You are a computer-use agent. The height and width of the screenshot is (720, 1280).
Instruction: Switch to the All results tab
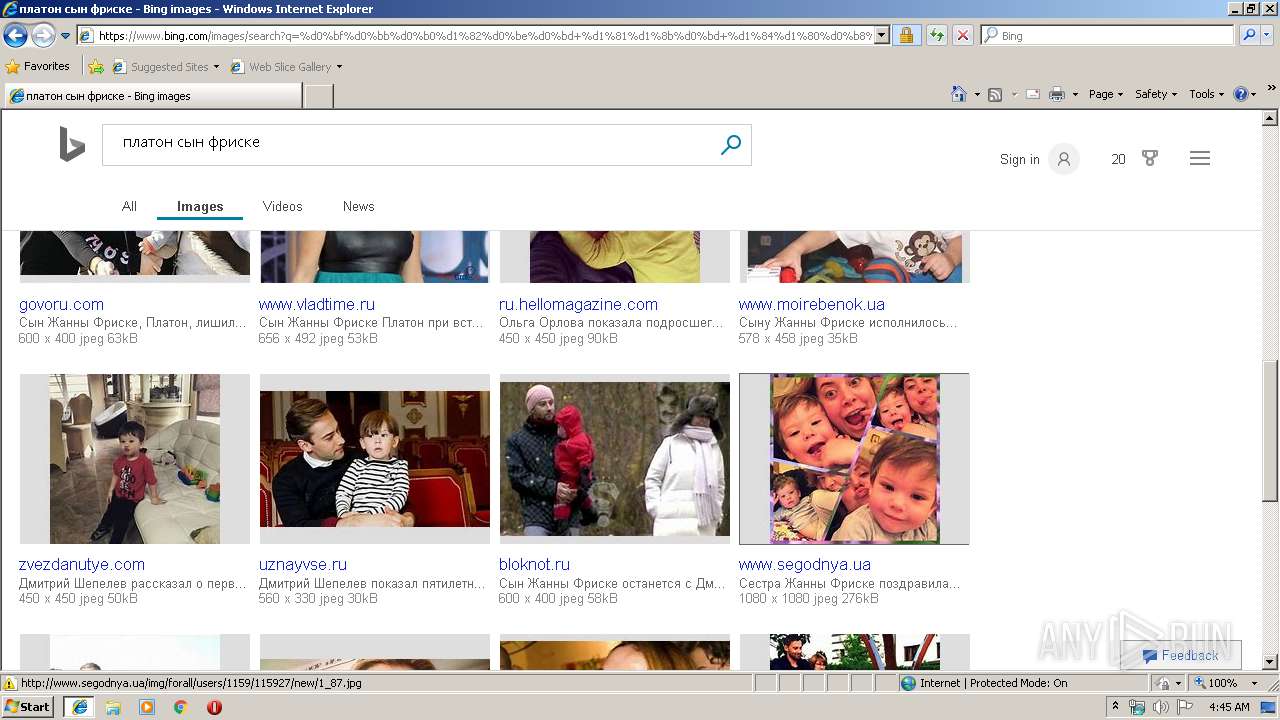coord(129,206)
